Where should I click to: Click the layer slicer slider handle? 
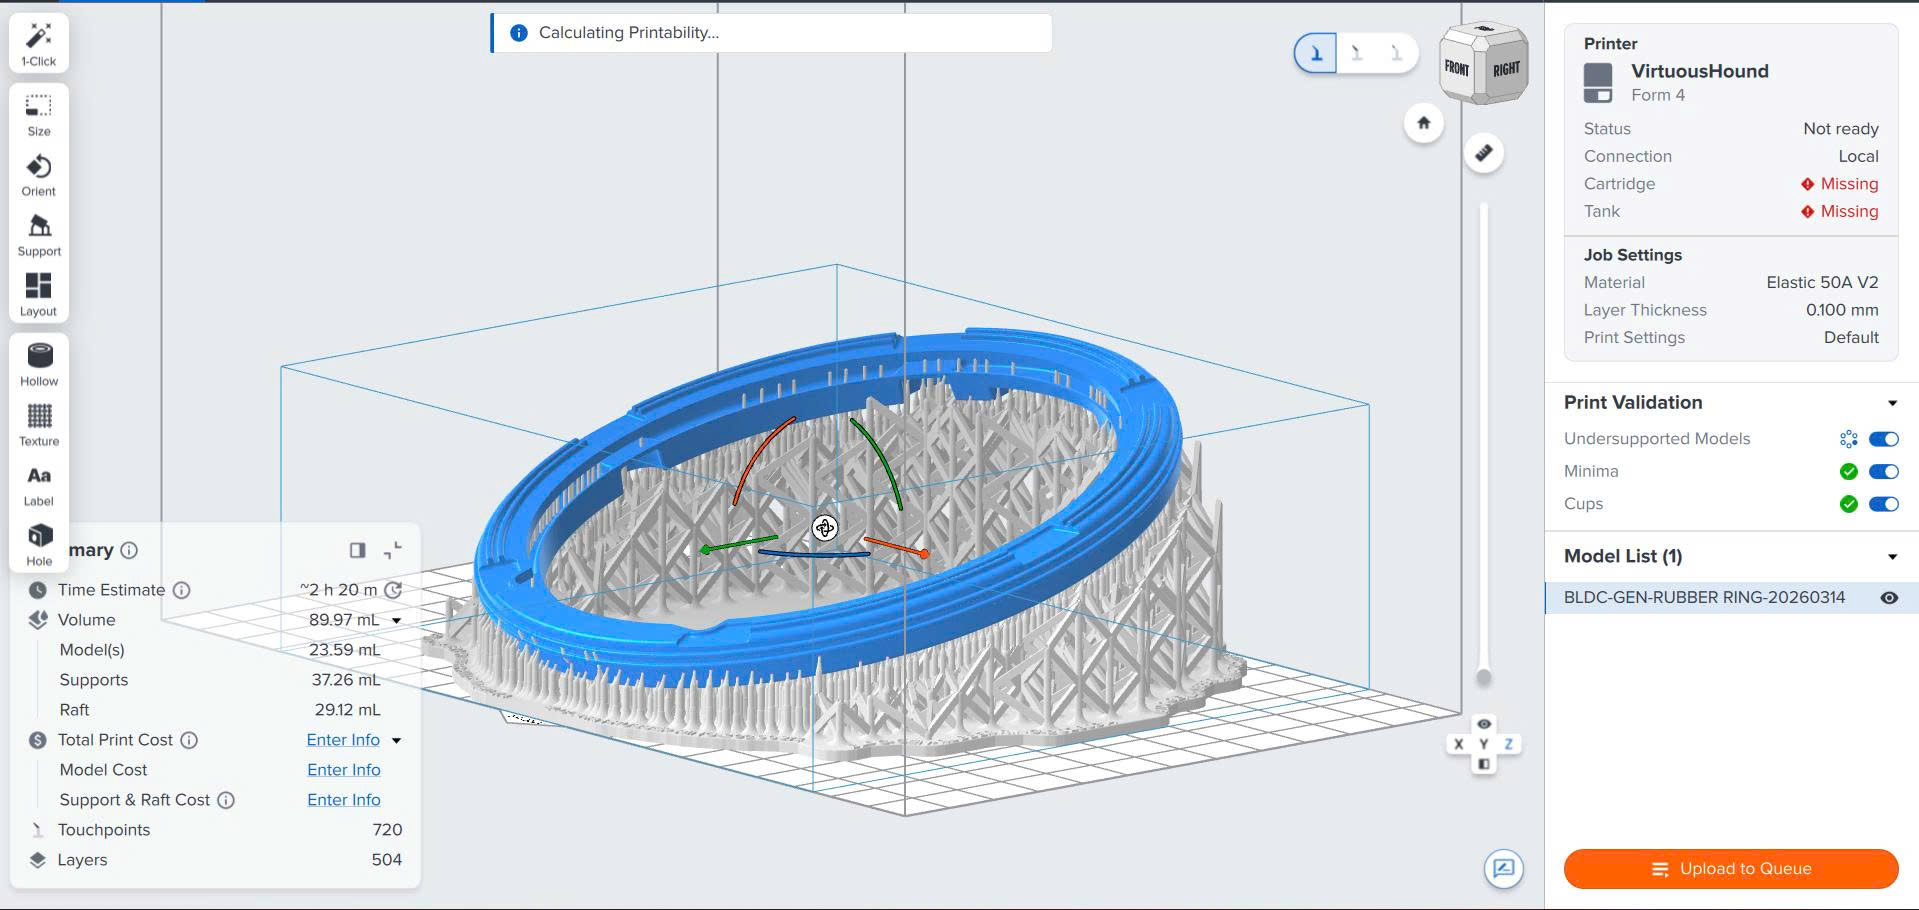[1484, 678]
